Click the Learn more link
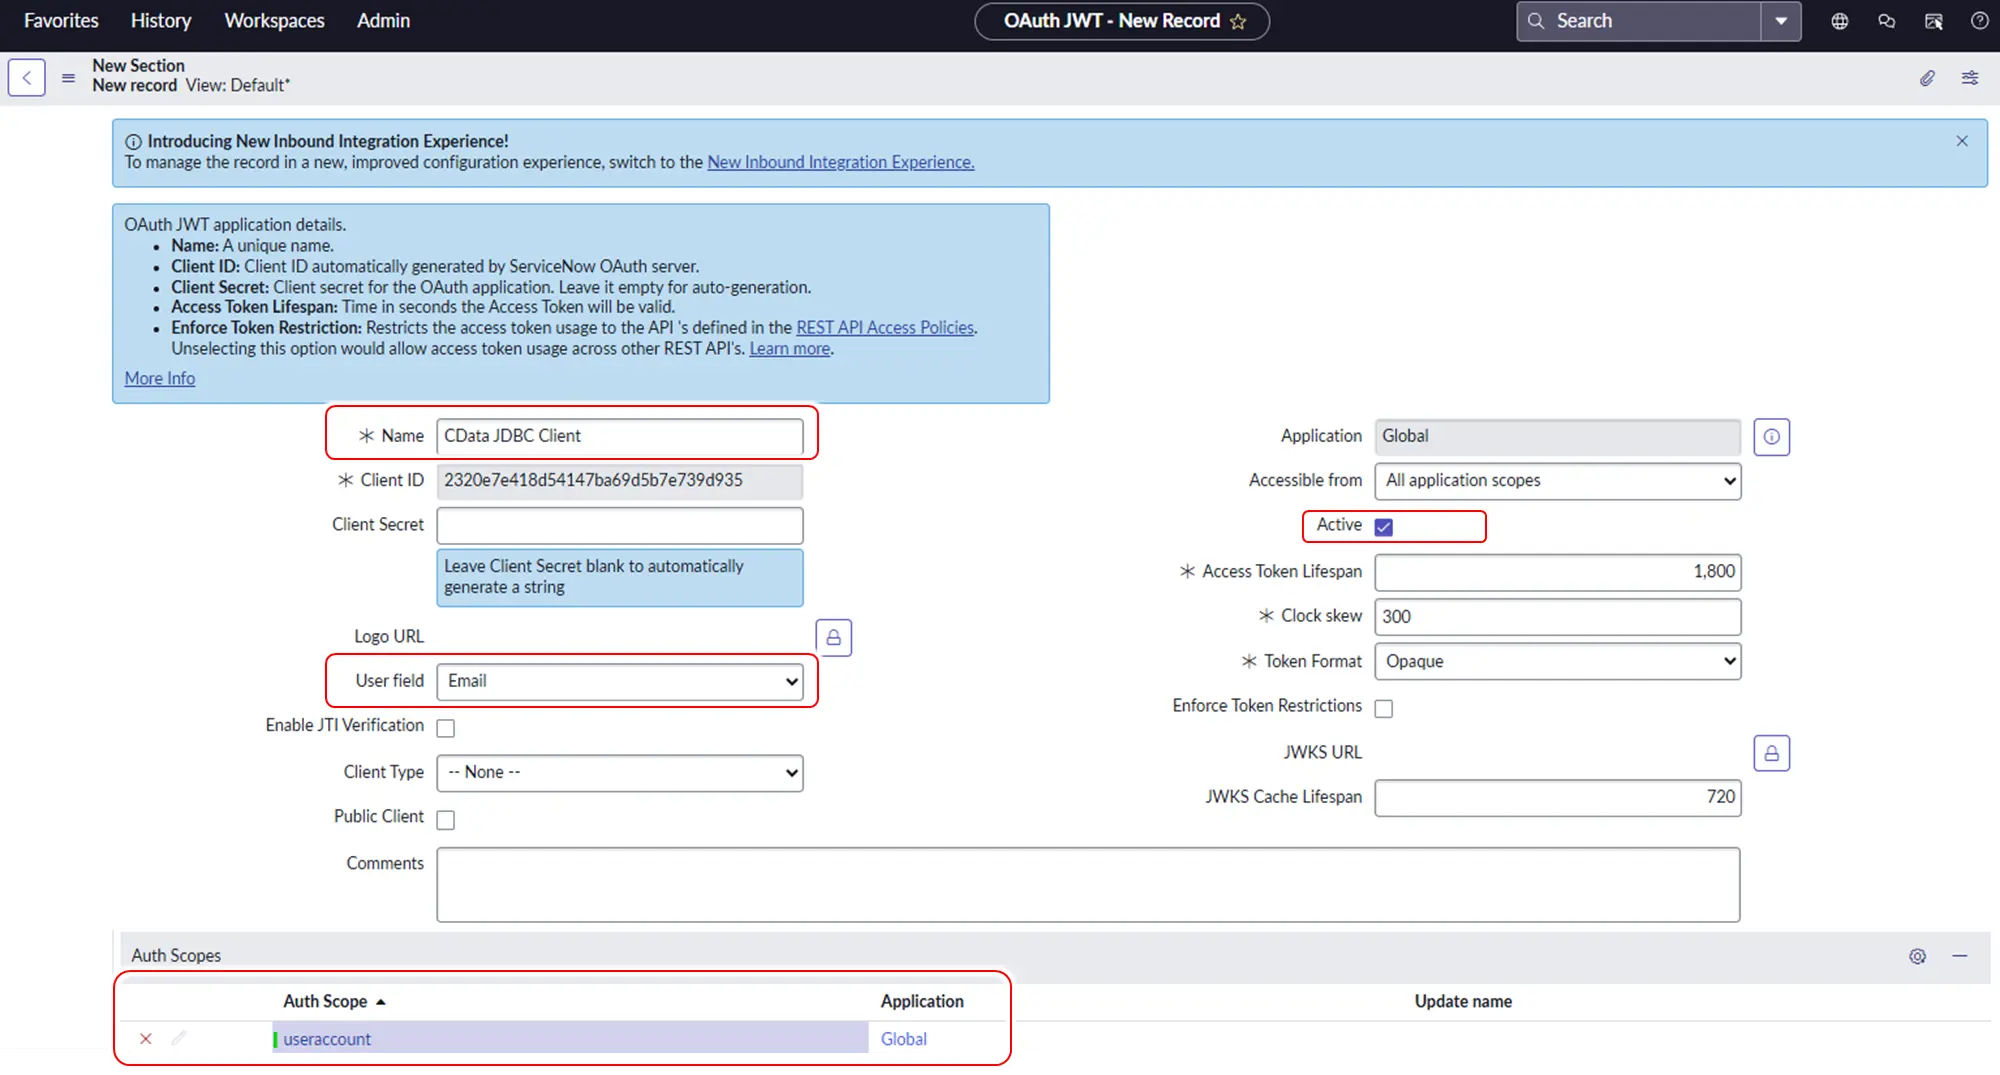The width and height of the screenshot is (2000, 1075). pos(790,349)
